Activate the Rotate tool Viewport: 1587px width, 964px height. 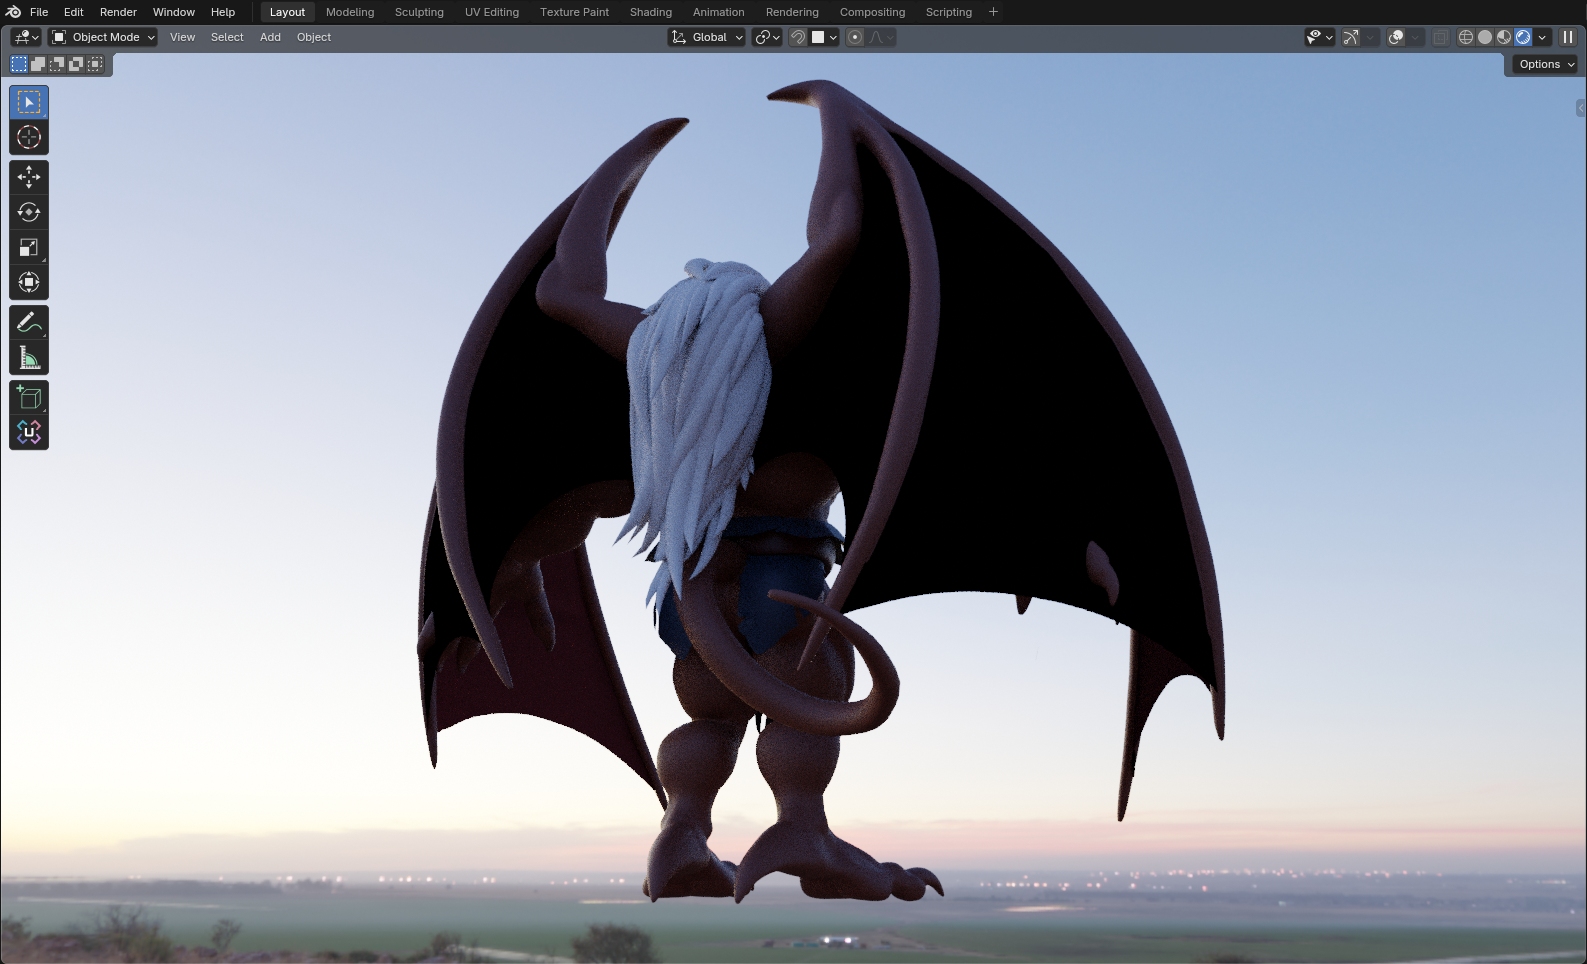[x=29, y=212]
